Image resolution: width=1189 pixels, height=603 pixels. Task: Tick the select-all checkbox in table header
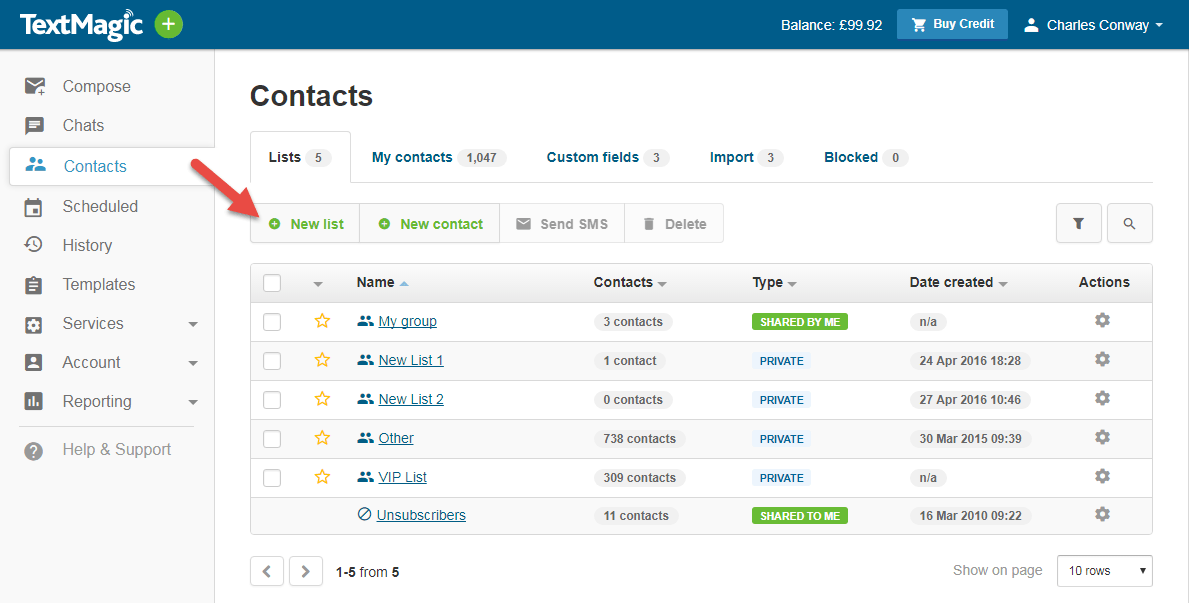271,282
